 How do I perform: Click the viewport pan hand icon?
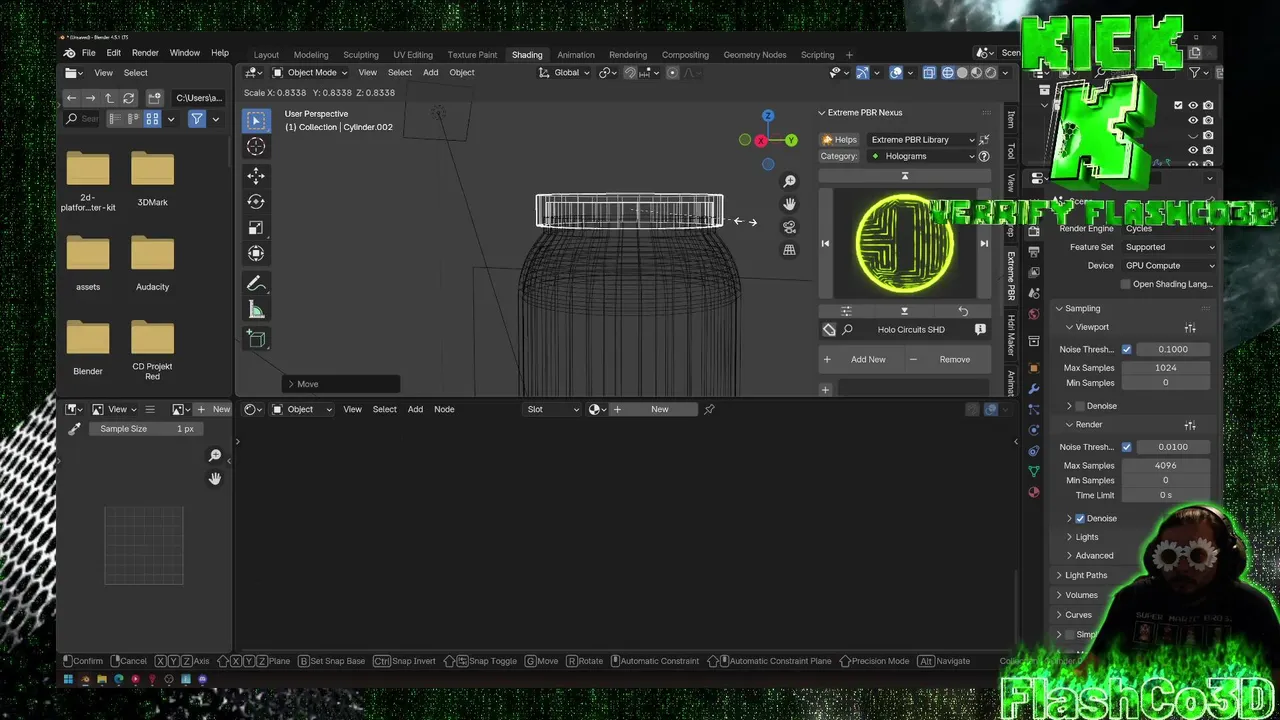(x=789, y=204)
